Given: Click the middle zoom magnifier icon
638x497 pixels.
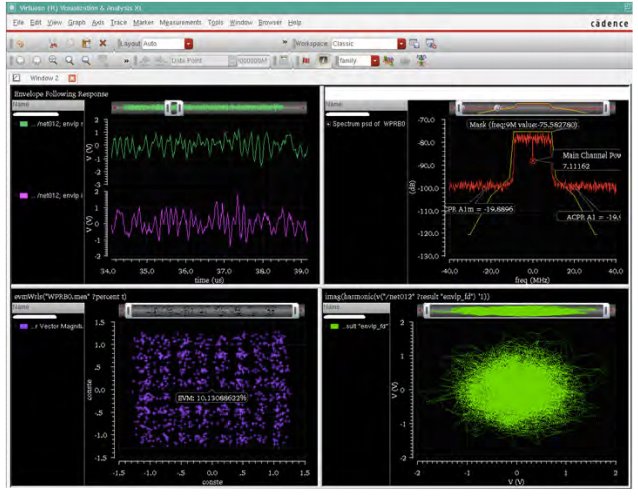Looking at the screenshot, I should pyautogui.click(x=70, y=61).
